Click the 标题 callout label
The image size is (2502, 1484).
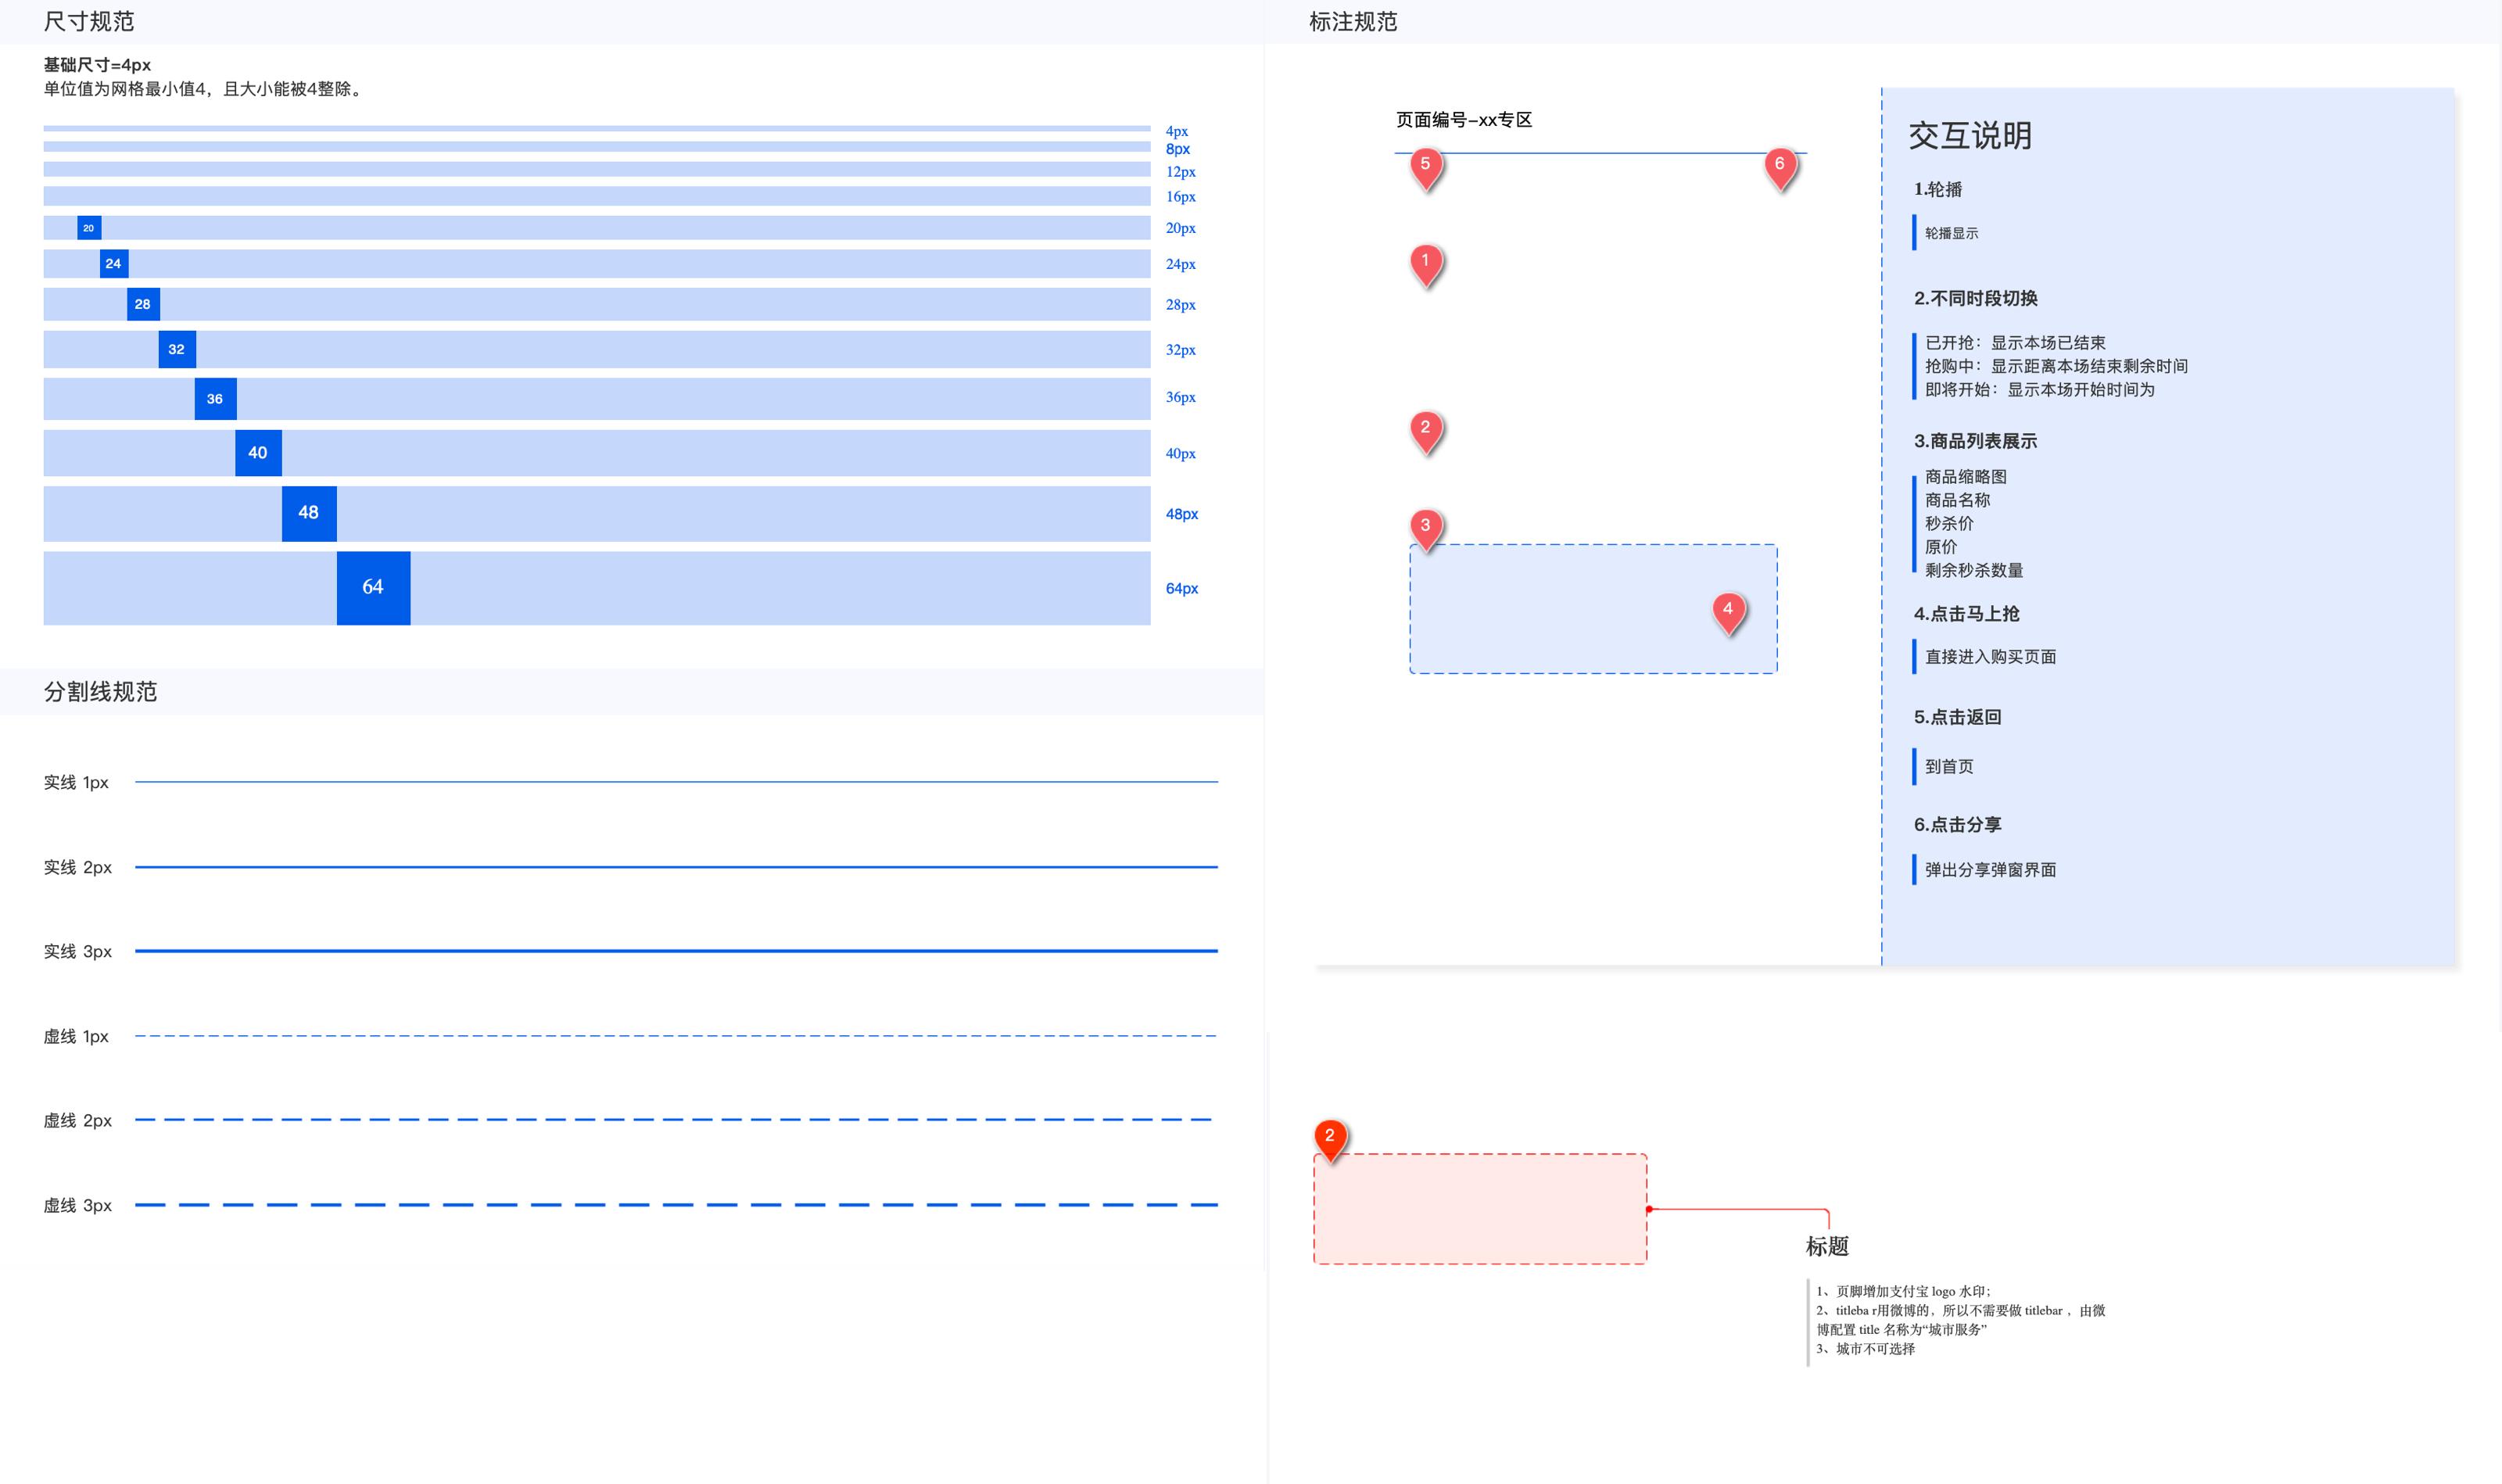tap(1827, 1246)
